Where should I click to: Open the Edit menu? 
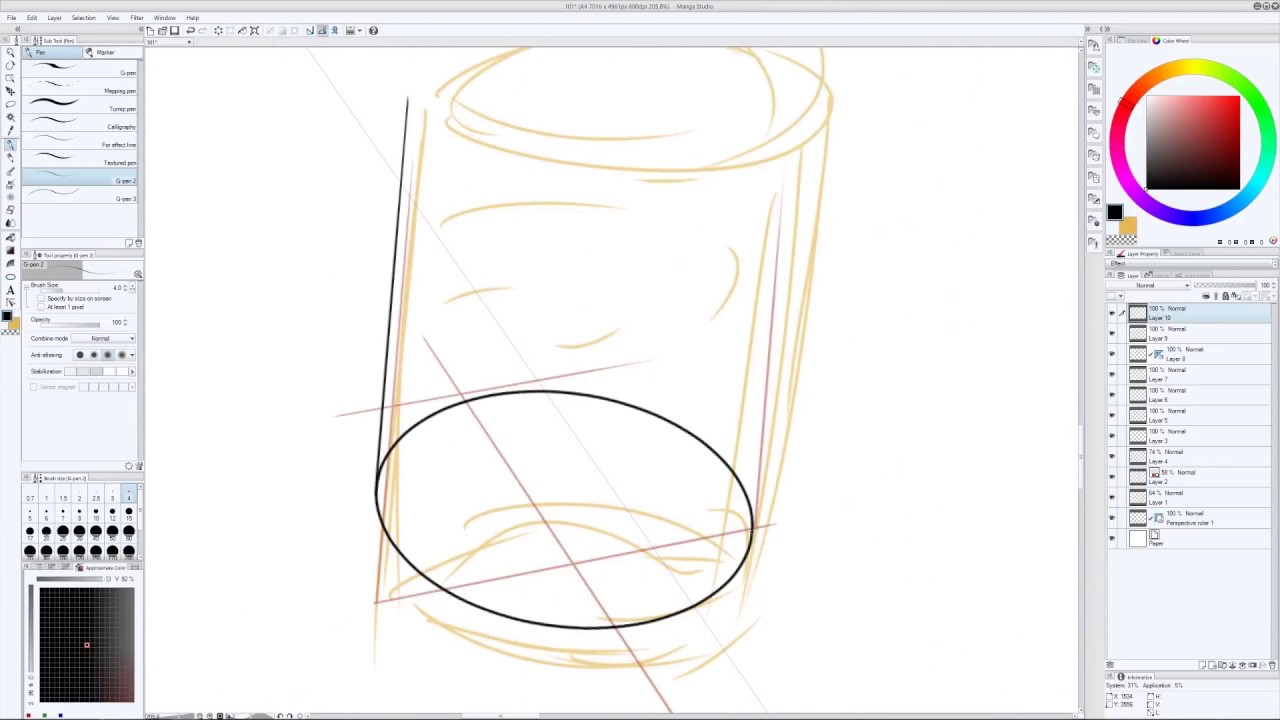point(32,17)
